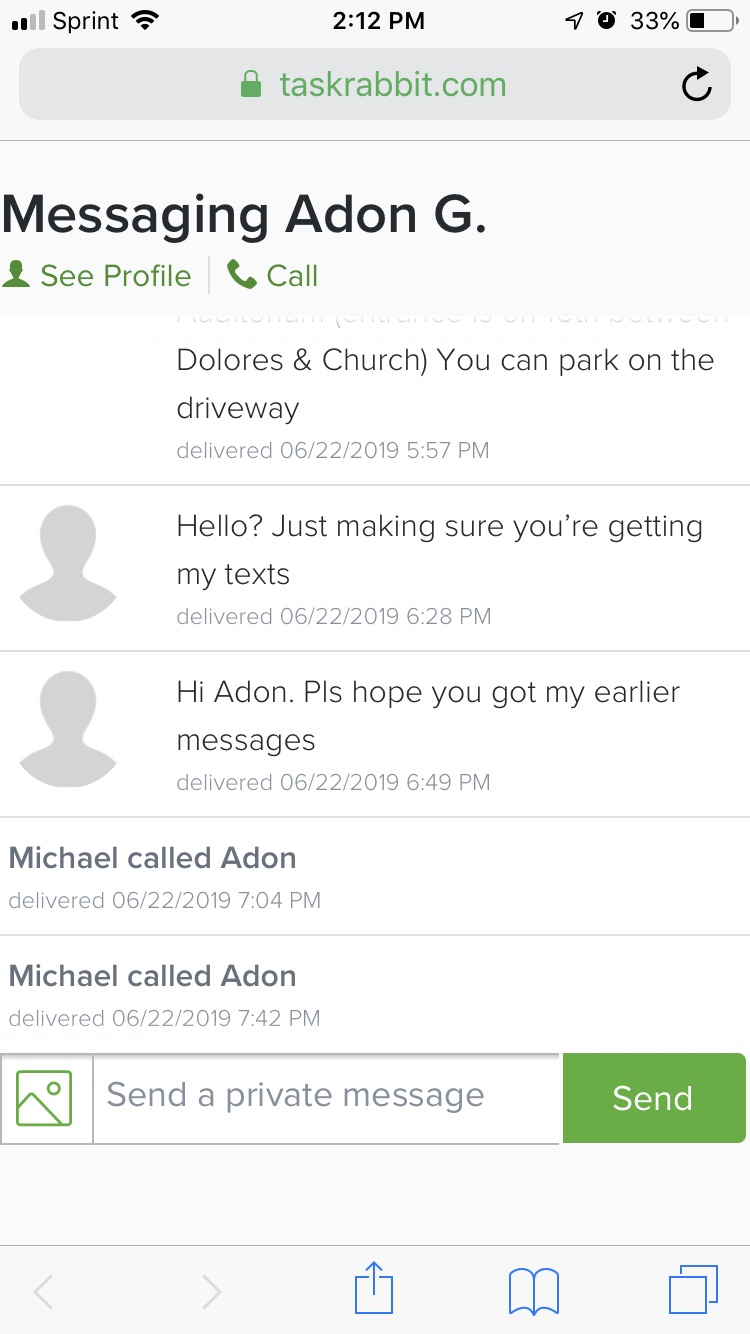Focus the Send a private message field

(x=326, y=1097)
